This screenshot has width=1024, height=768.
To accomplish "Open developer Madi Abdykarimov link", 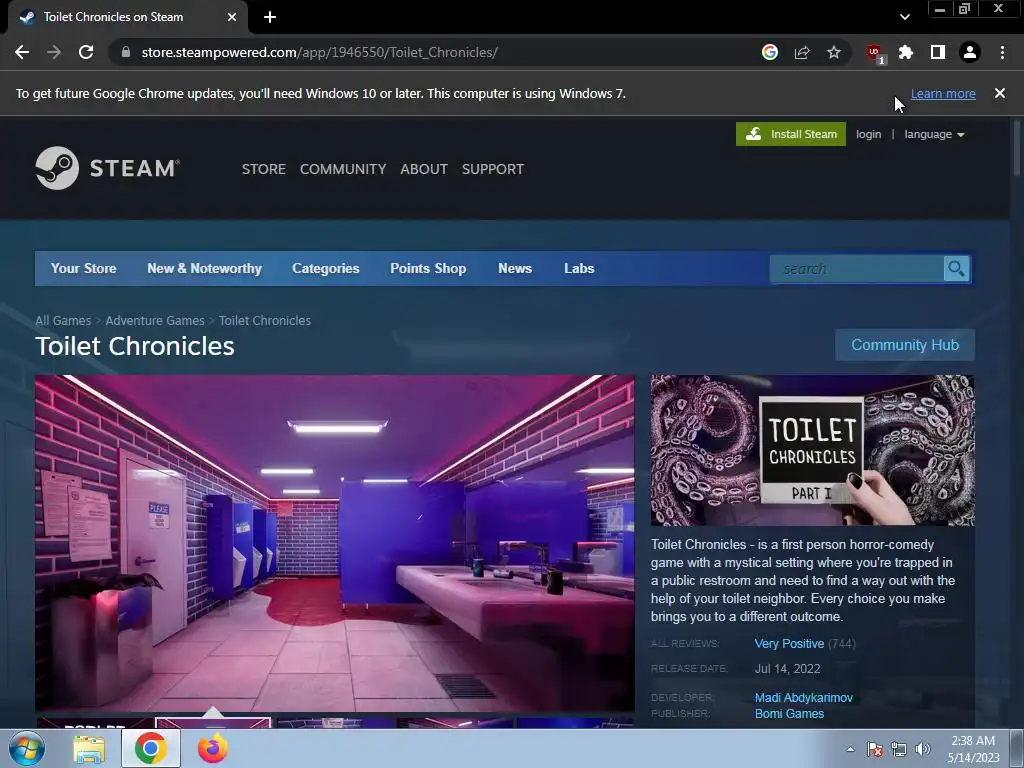I will pos(803,697).
